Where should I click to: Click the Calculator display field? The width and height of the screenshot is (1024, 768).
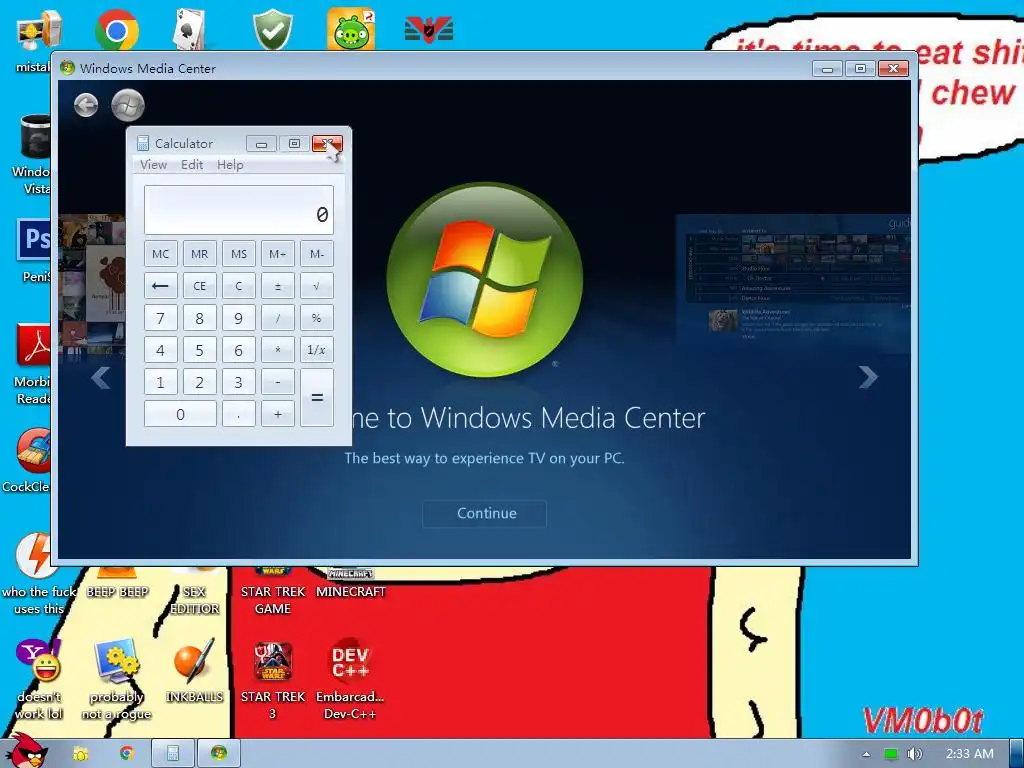pos(239,210)
